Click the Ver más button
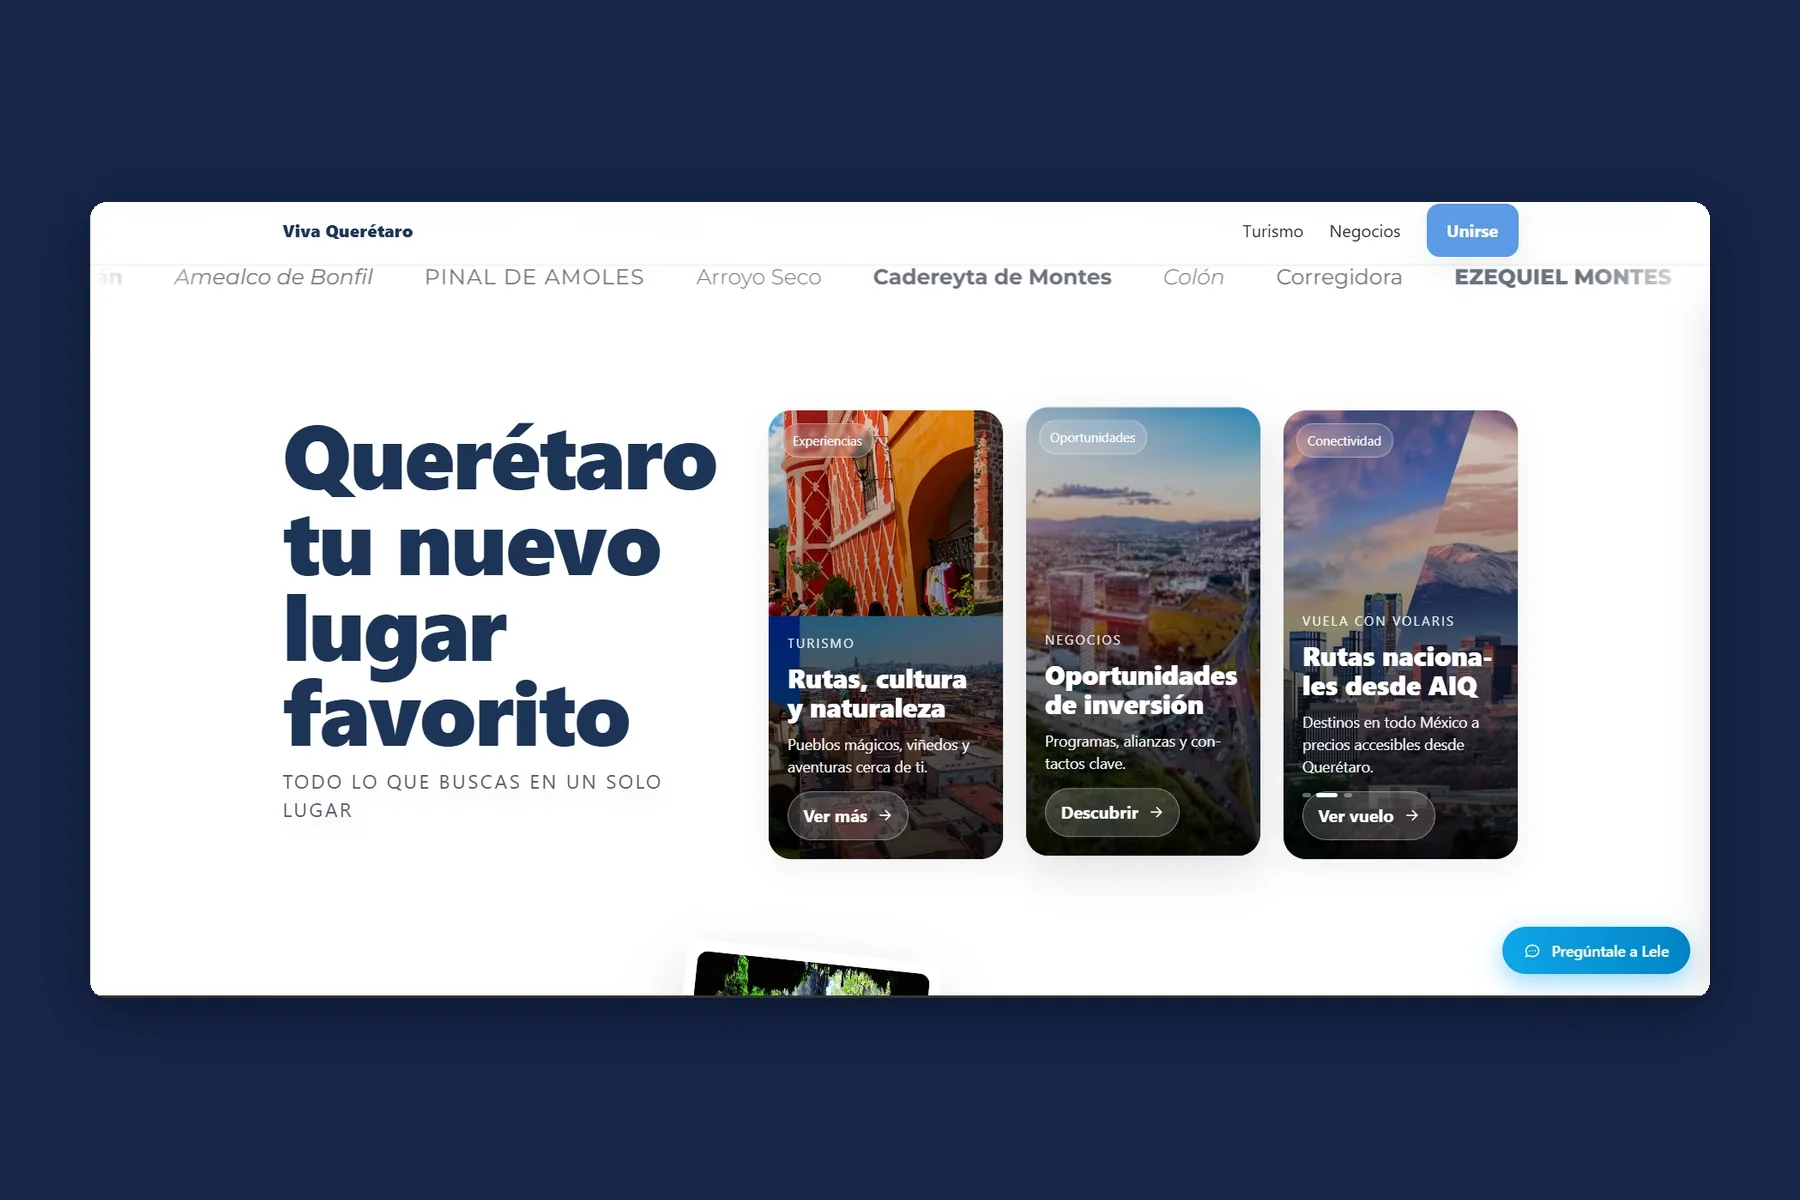 848,816
